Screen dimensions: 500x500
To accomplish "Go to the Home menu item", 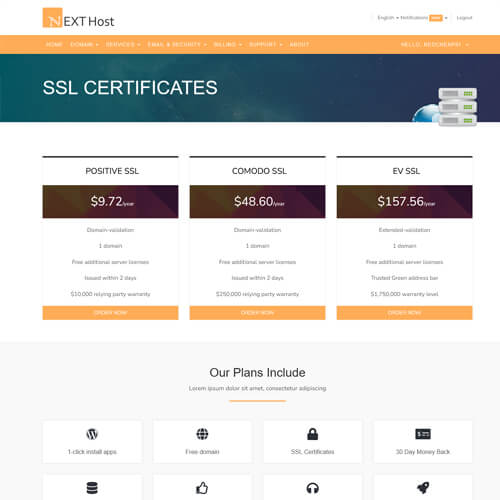I will (54, 44).
